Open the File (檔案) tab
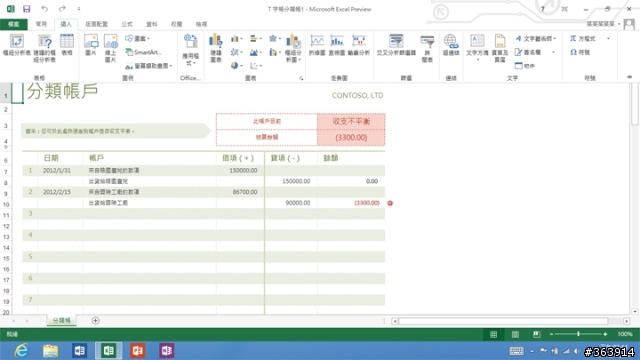 (14, 24)
